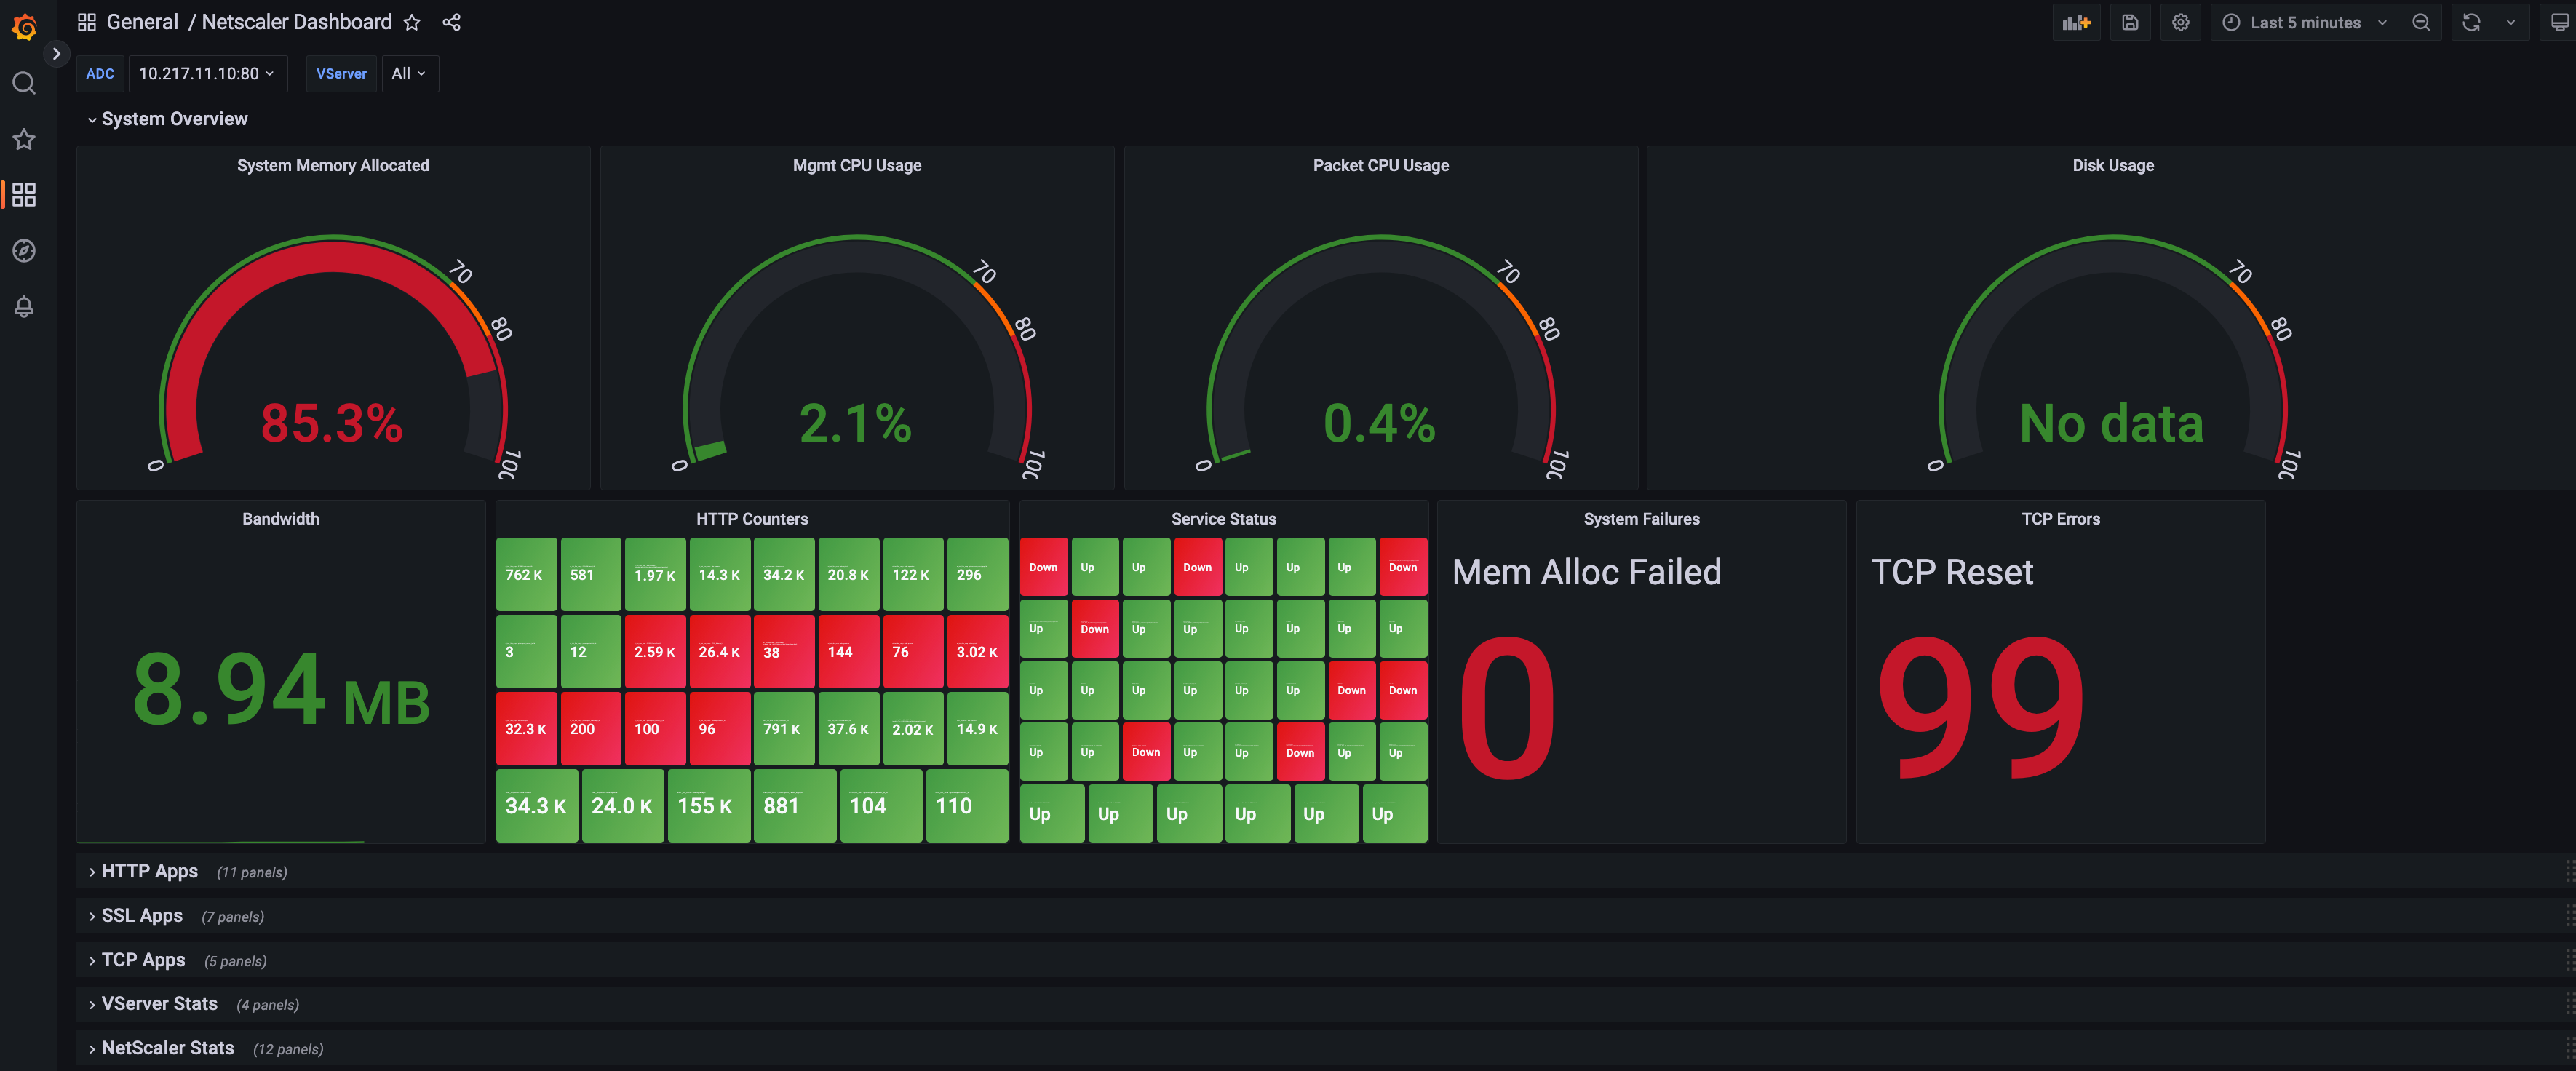Open Mgmt CPU Usage panel title menu
This screenshot has width=2576, height=1071.
(857, 165)
